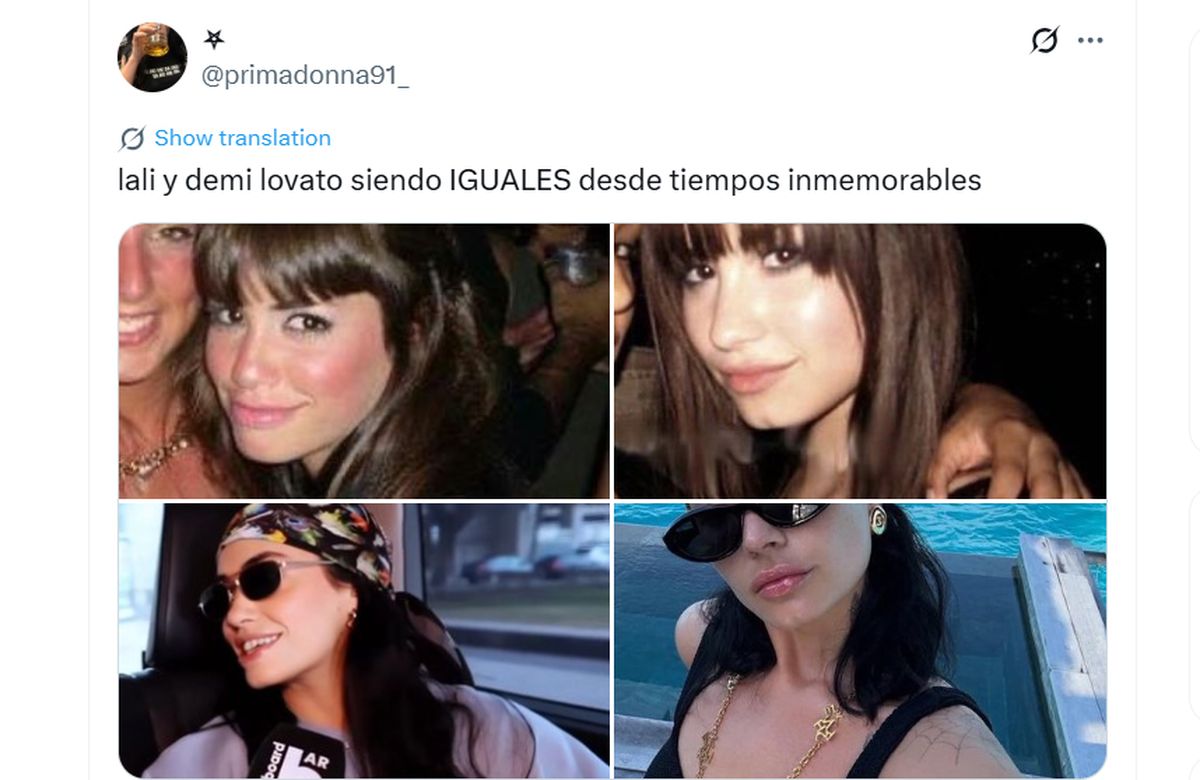Open the @primadonna91_ handle link

(305, 78)
